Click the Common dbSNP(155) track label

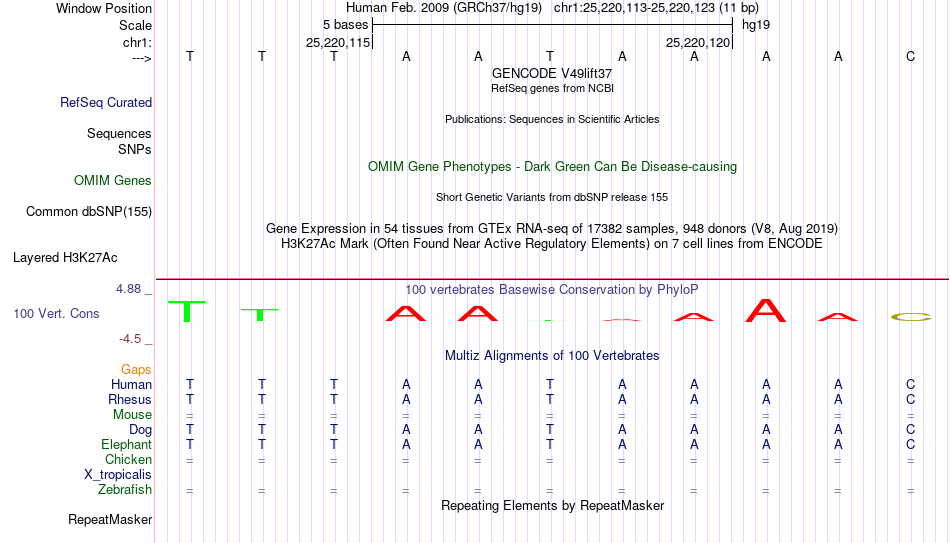pyautogui.click(x=89, y=212)
